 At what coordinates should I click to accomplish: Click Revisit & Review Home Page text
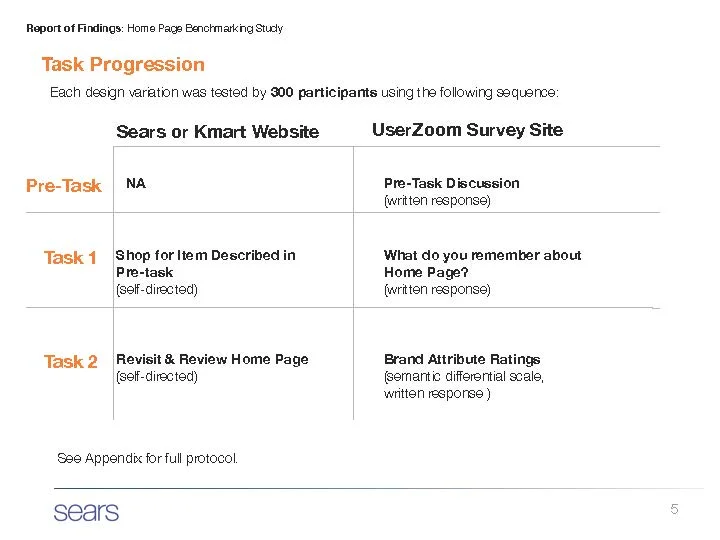click(x=212, y=359)
